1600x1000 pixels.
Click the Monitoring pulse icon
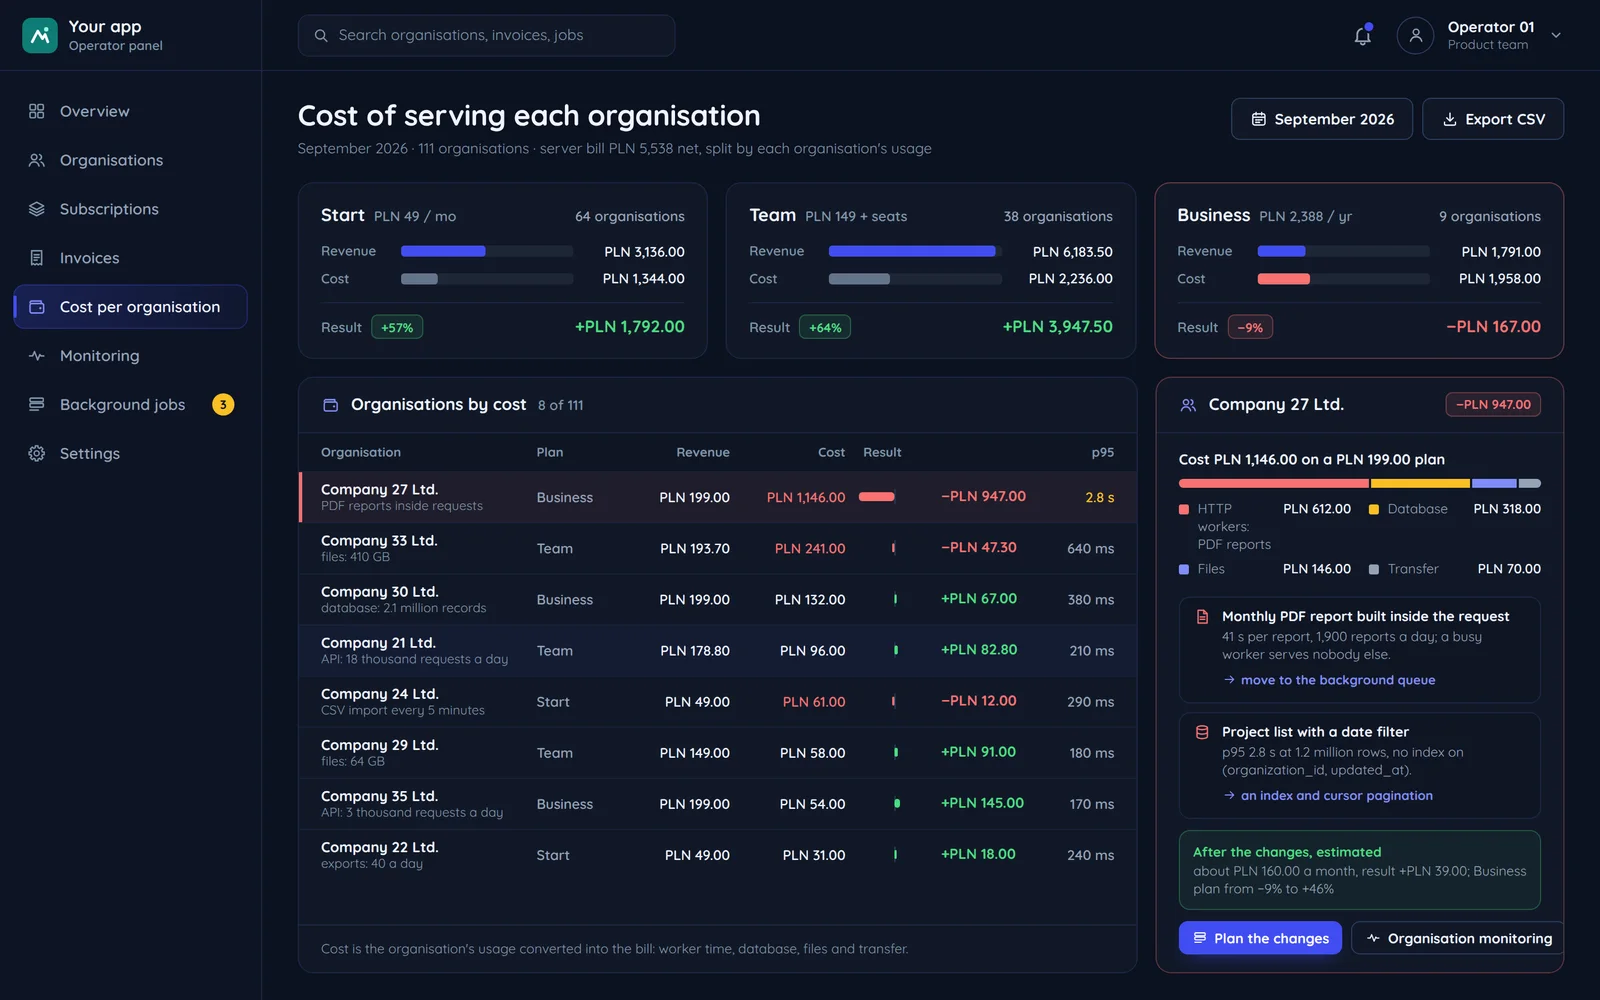pyautogui.click(x=37, y=356)
